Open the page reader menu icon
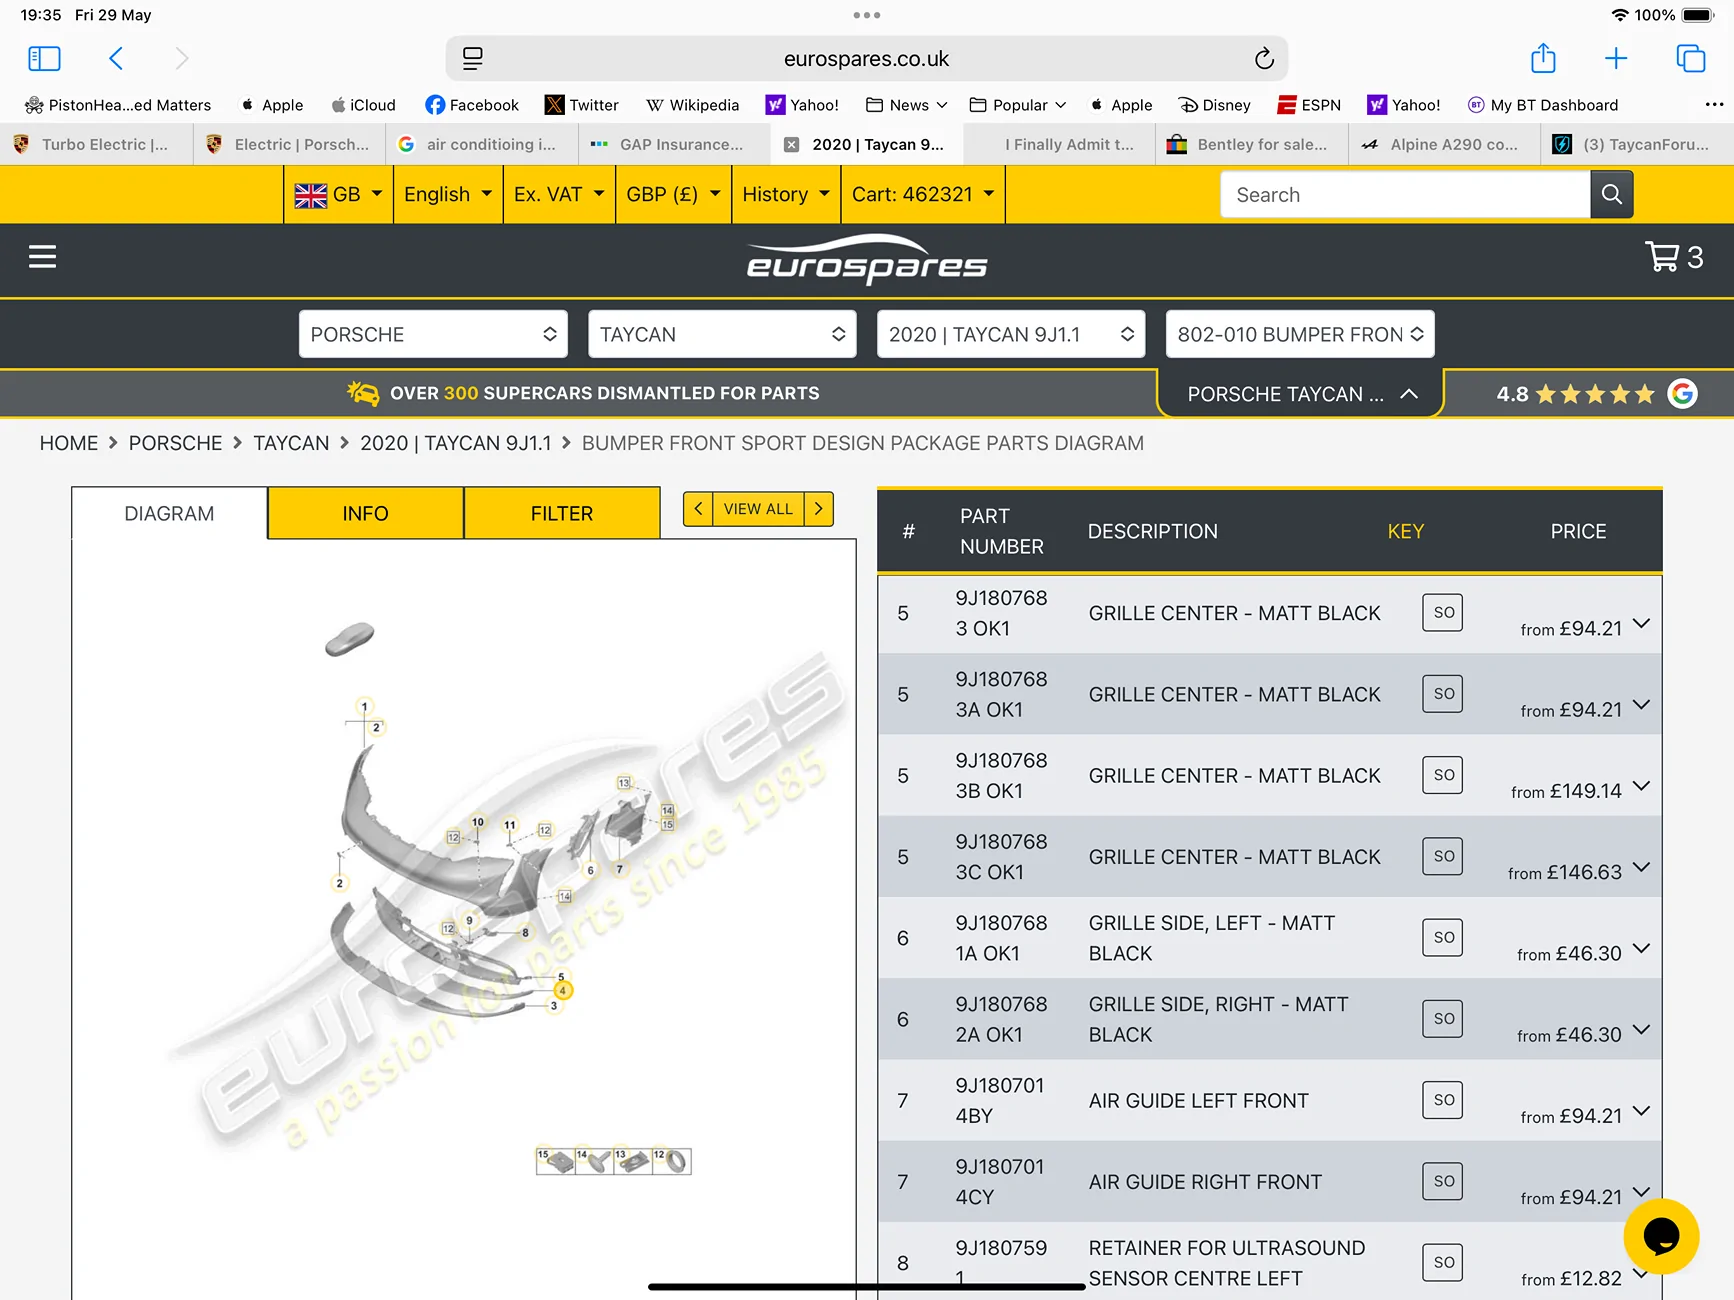1734x1300 pixels. tap(473, 59)
